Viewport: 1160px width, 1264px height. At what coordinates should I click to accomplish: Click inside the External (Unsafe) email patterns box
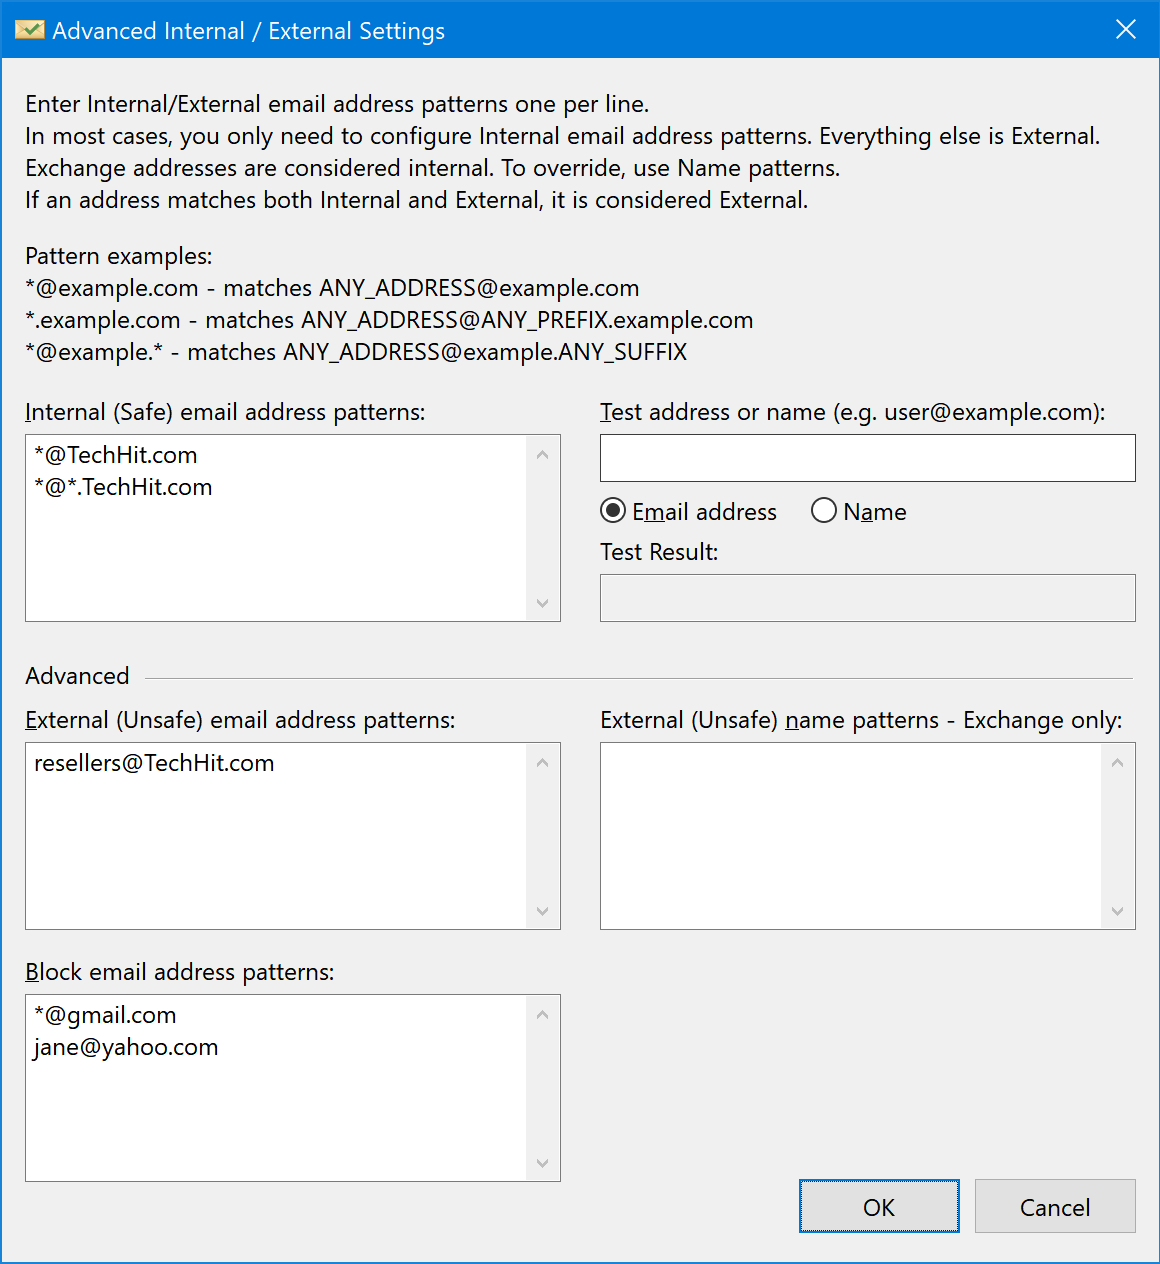coord(276,836)
